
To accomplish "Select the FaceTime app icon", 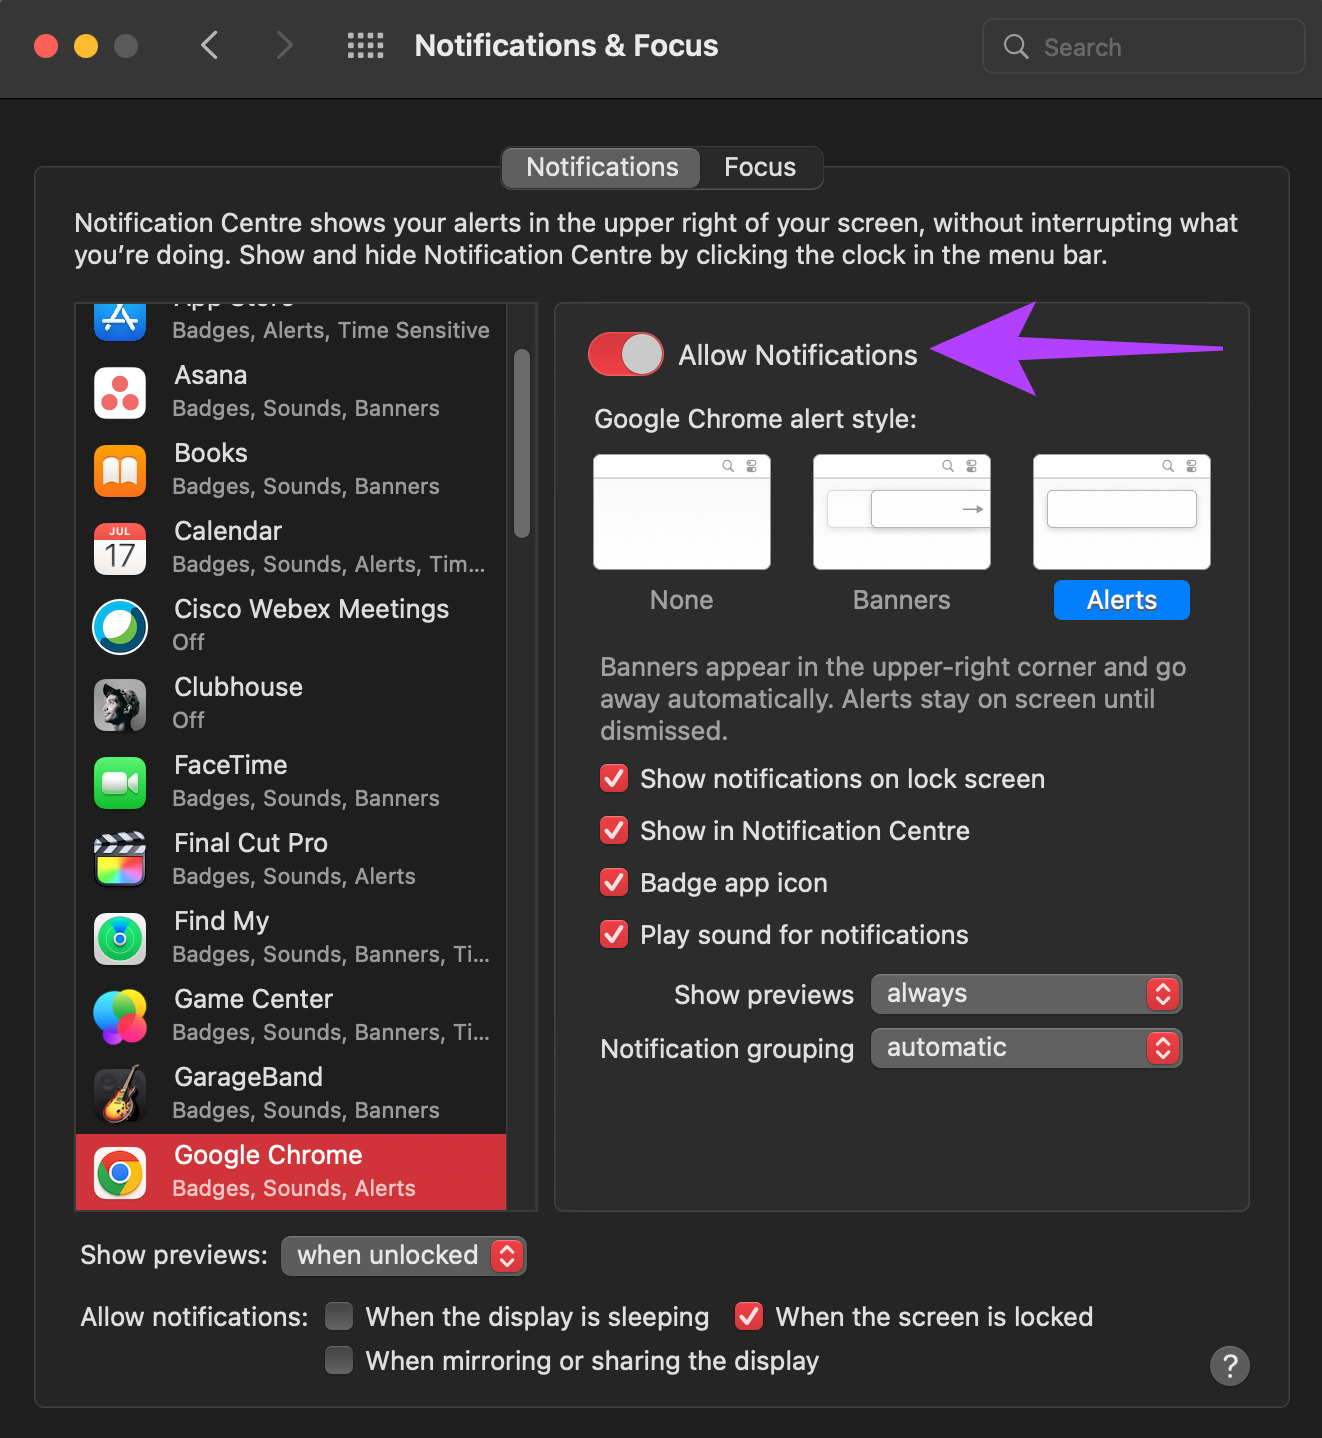I will coord(120,782).
